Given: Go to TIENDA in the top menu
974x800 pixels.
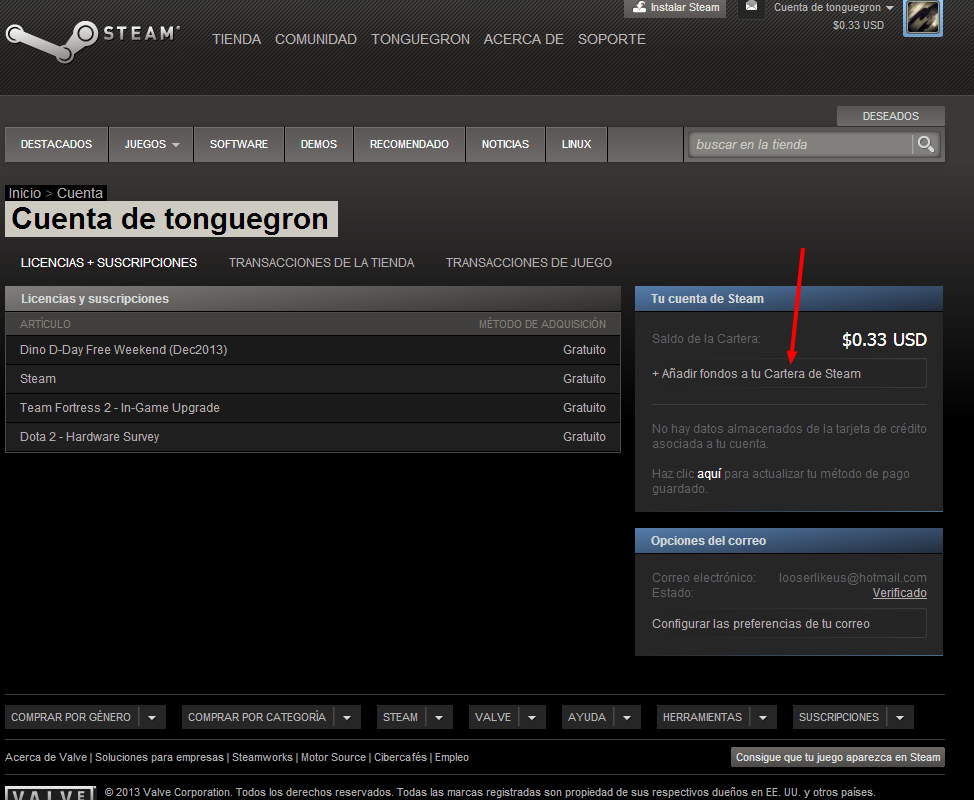Looking at the screenshot, I should tap(237, 39).
